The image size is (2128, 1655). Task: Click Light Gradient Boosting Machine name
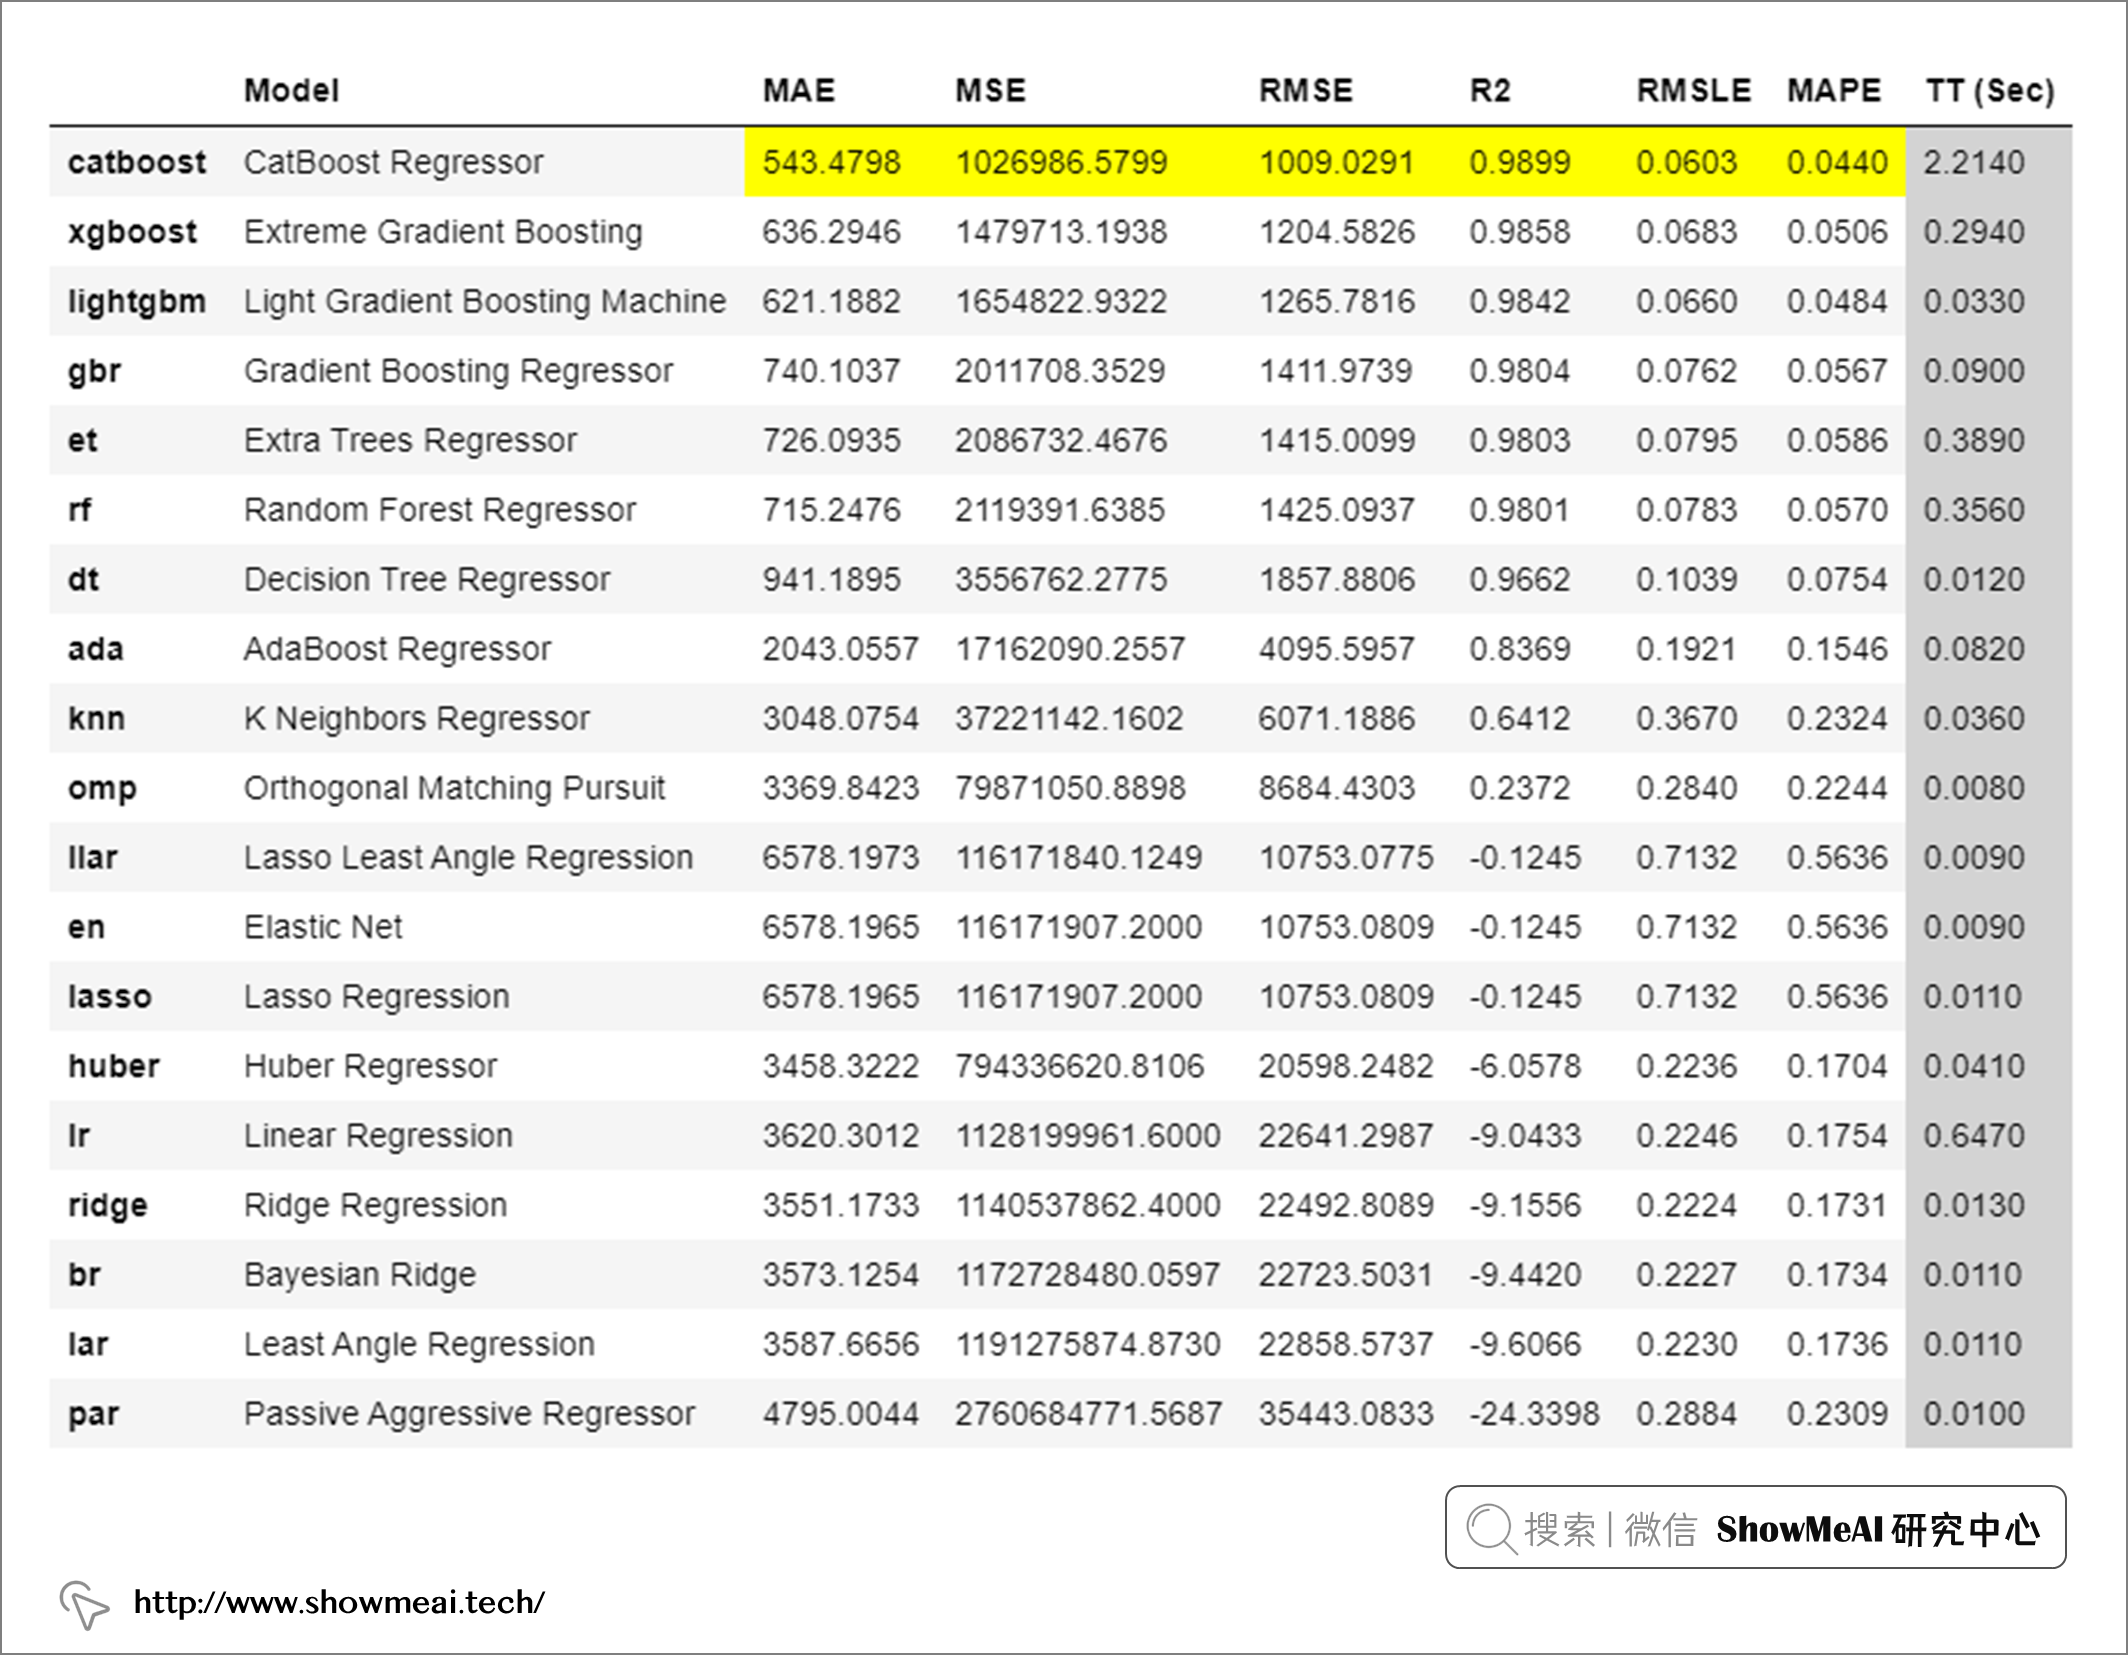485,301
